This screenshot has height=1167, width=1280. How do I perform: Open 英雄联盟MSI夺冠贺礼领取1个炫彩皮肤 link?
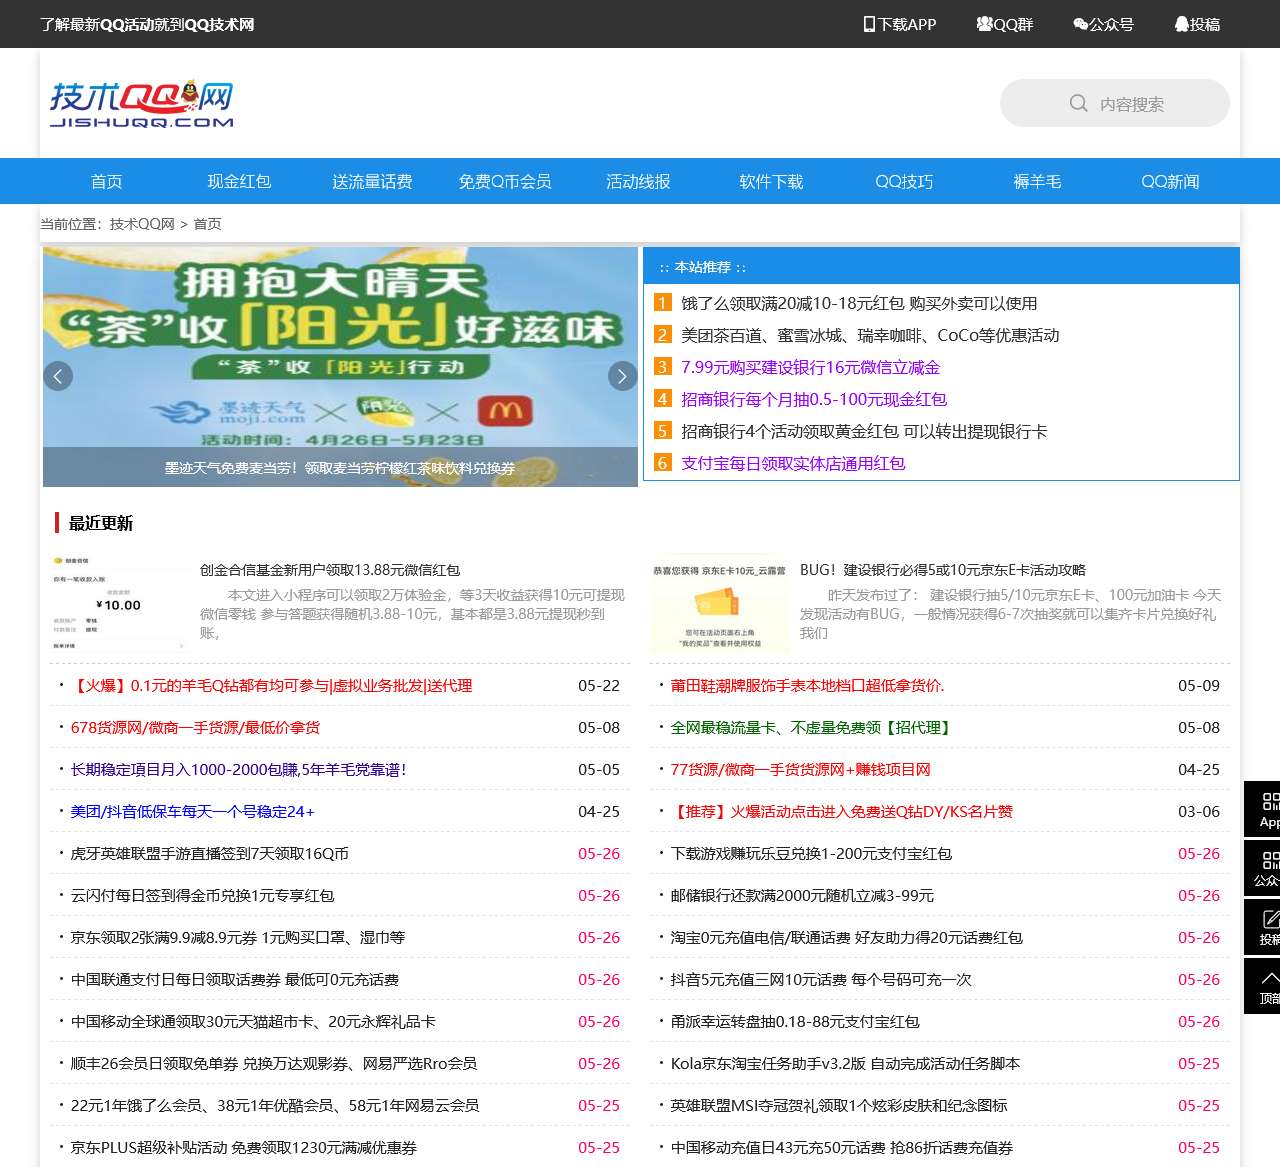point(839,1106)
